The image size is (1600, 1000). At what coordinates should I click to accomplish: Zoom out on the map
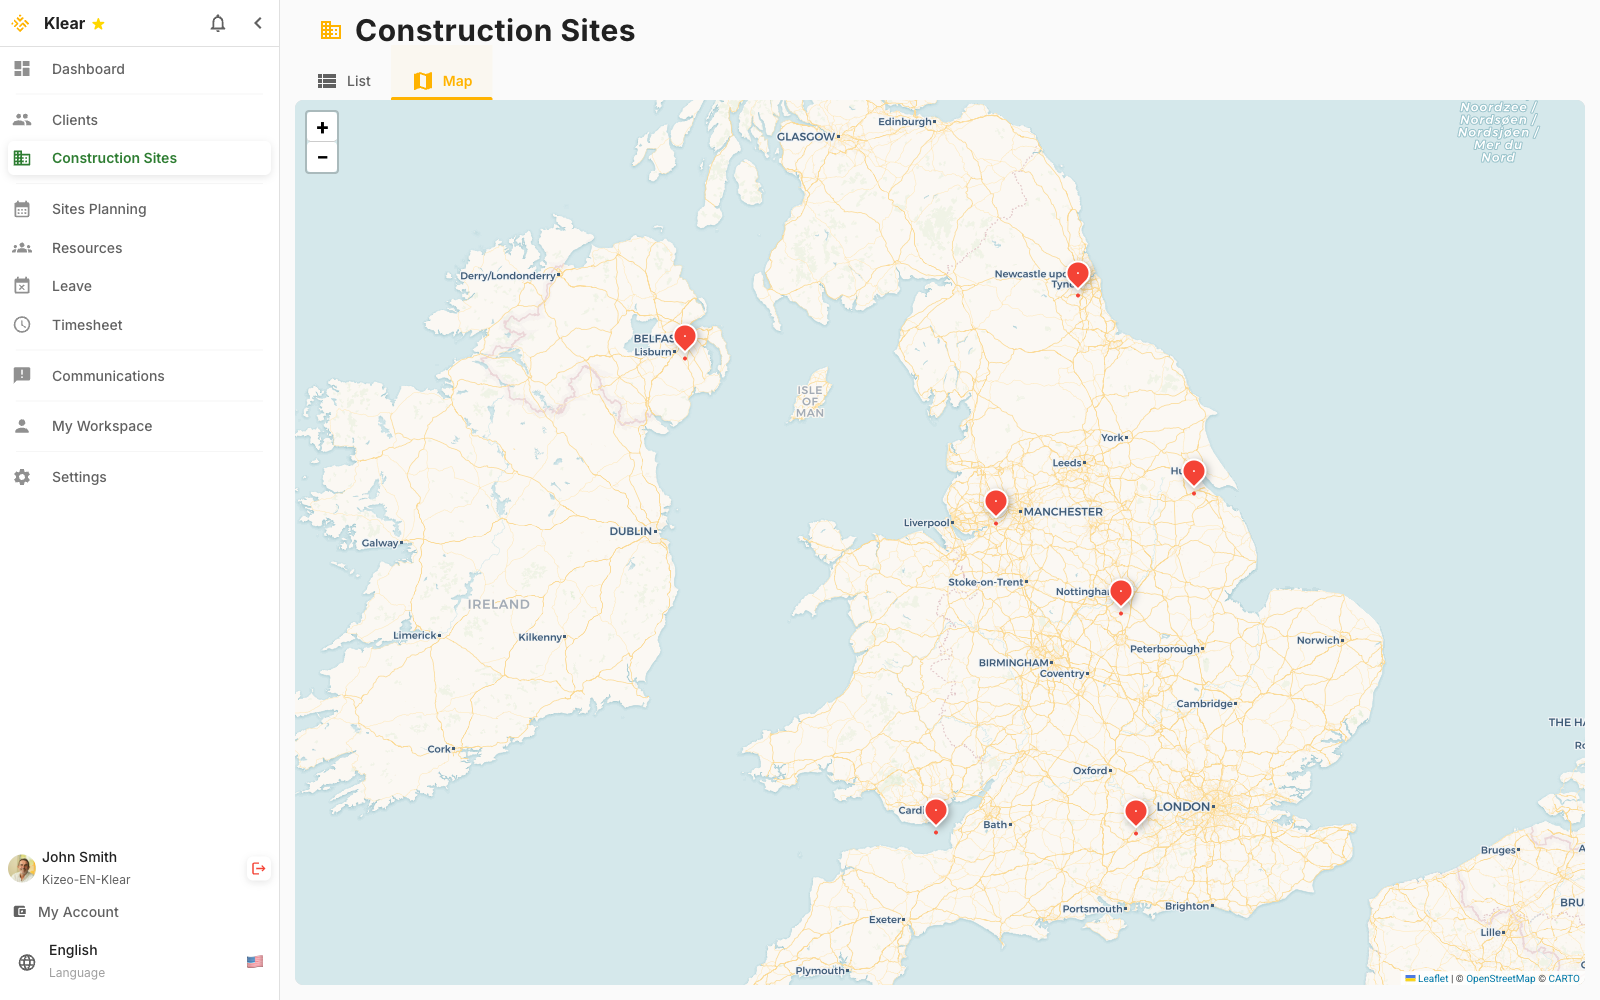322,157
